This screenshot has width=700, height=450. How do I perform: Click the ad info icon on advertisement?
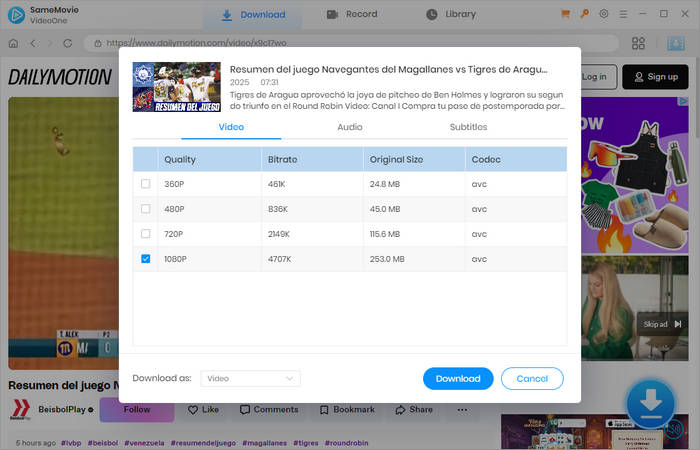point(683,102)
